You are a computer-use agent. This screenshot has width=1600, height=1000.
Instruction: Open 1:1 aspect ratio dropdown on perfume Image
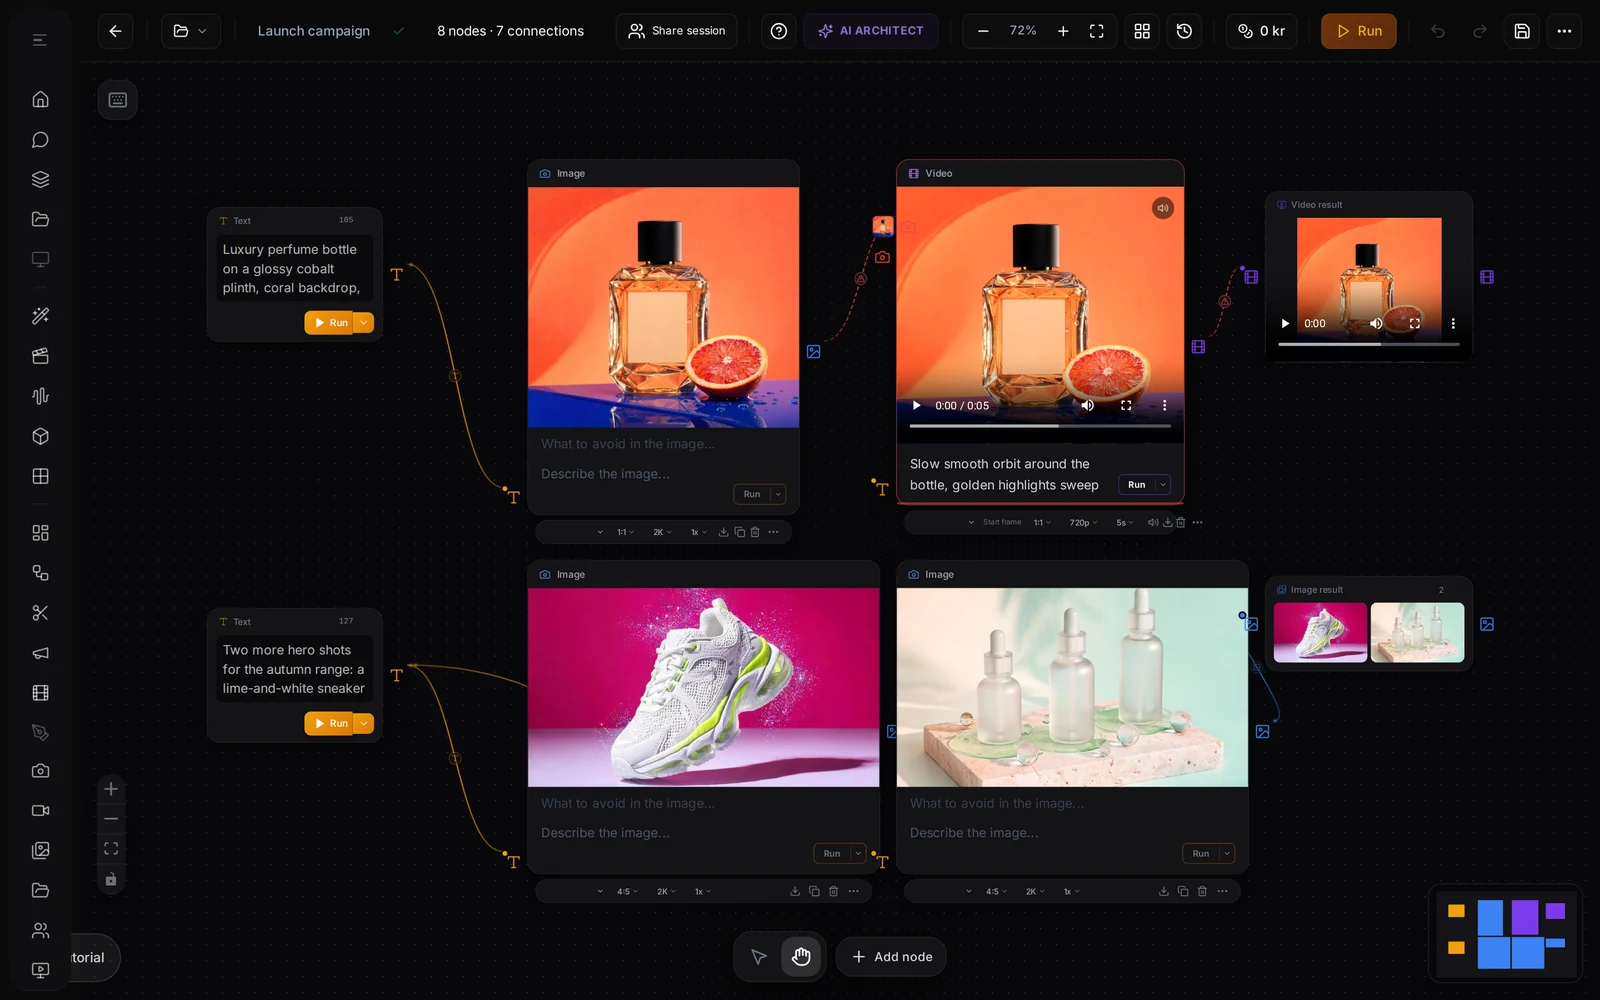click(626, 532)
